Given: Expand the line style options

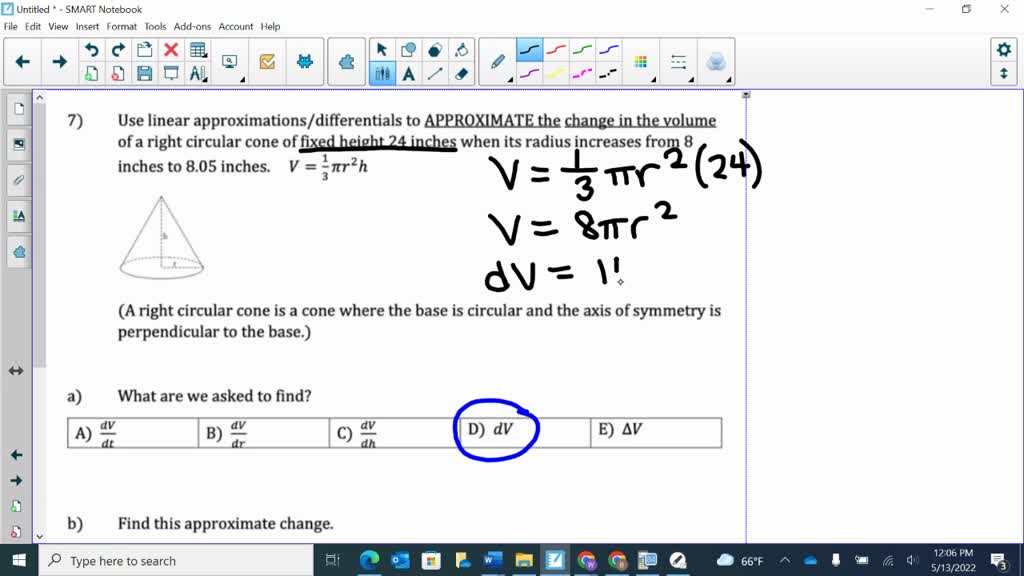Looking at the screenshot, I should tap(691, 80).
